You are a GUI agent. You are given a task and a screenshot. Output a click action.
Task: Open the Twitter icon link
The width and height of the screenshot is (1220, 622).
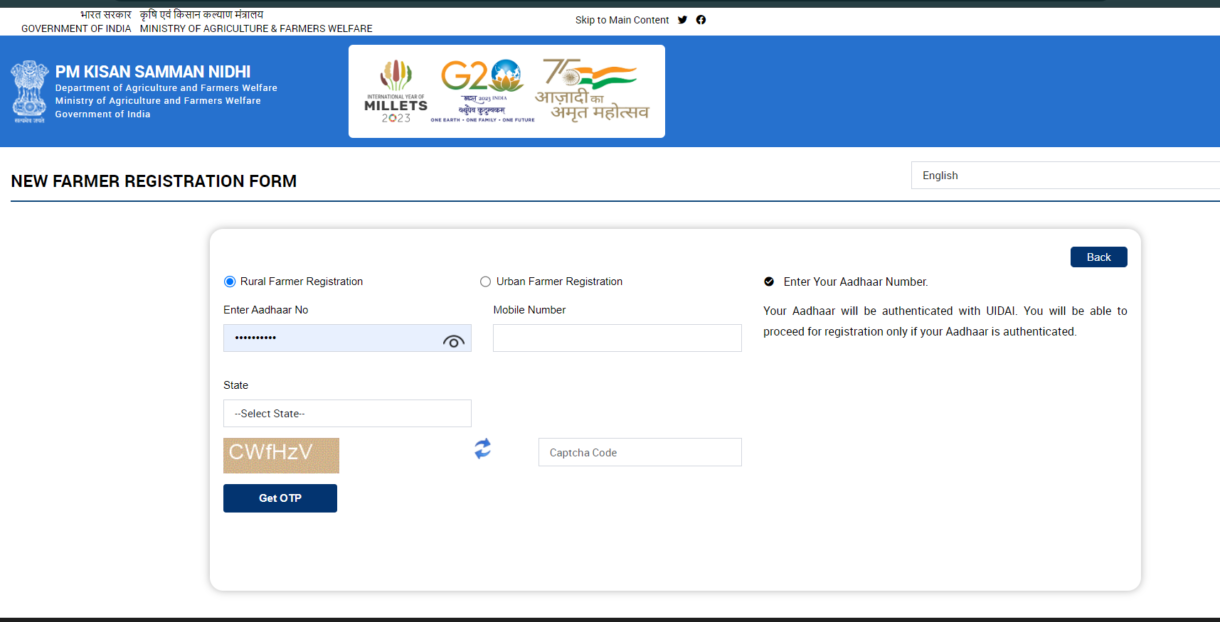point(682,20)
